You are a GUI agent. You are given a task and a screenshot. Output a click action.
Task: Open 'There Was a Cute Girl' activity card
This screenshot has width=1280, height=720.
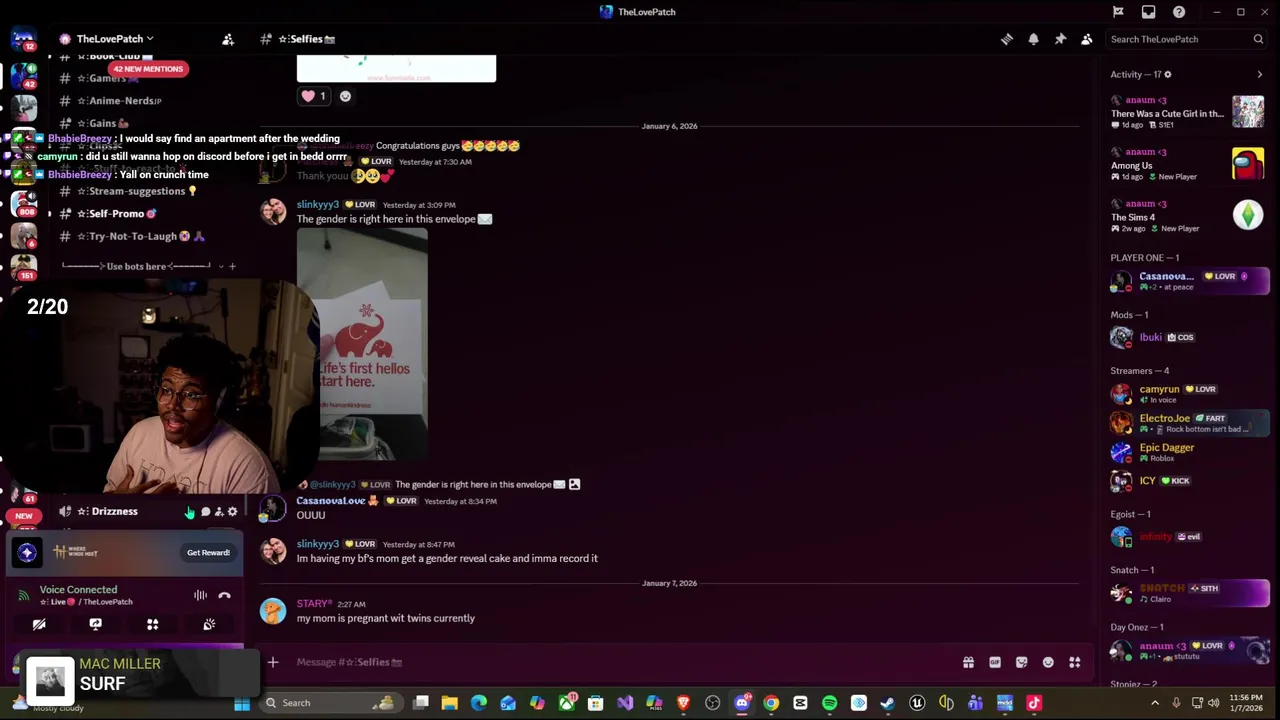point(1189,112)
